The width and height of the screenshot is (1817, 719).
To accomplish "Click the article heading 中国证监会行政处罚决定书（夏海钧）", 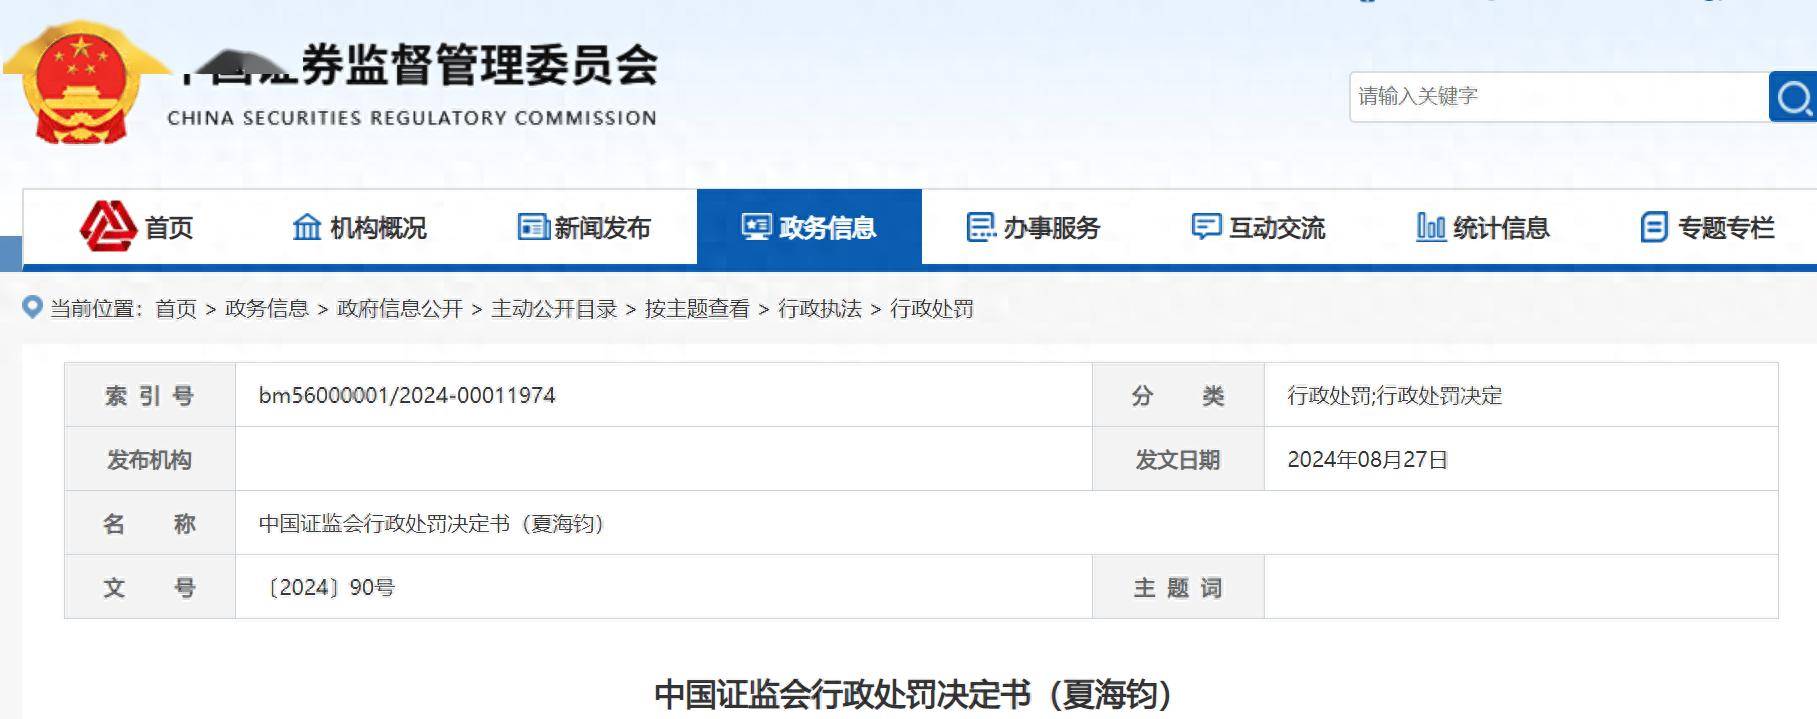I will click(913, 694).
